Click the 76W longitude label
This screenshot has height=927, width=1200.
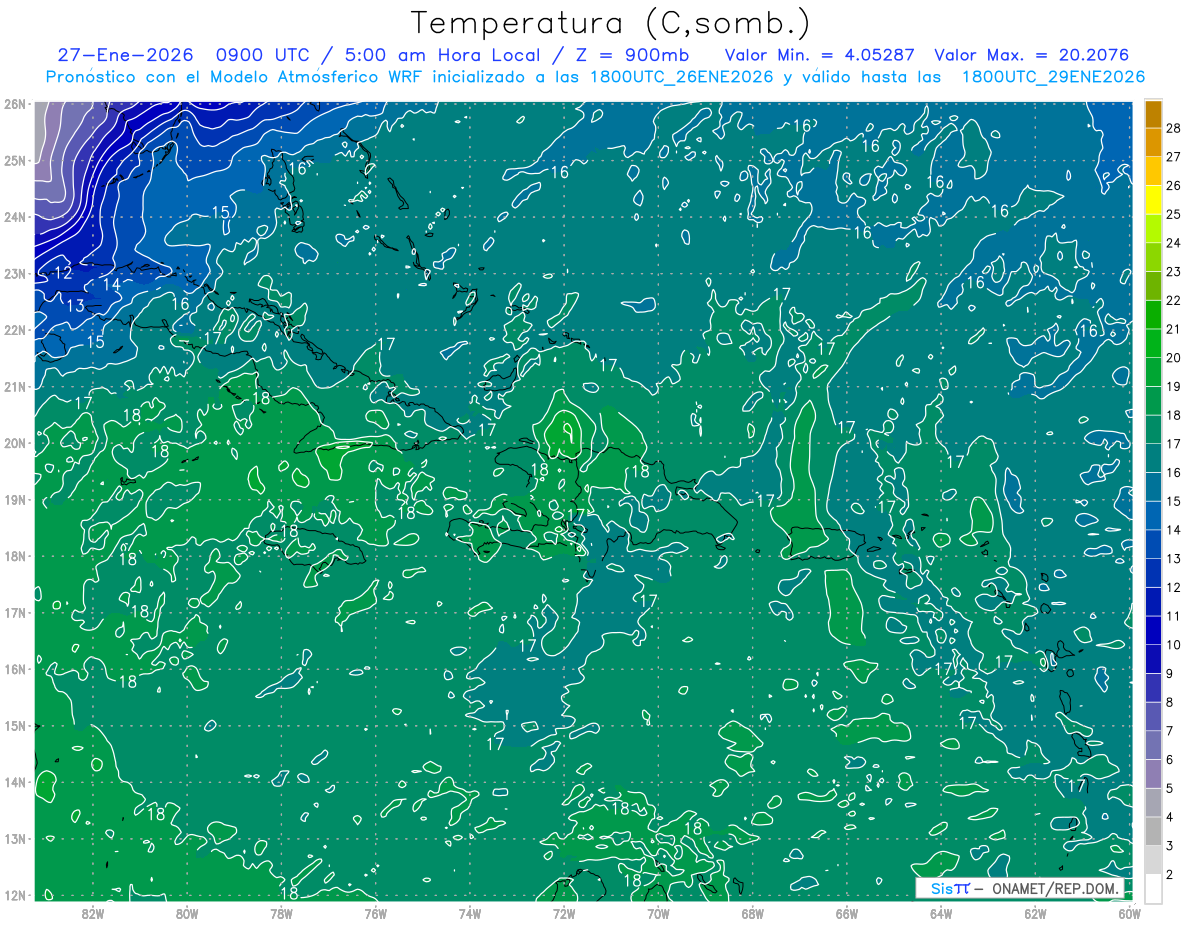click(375, 912)
